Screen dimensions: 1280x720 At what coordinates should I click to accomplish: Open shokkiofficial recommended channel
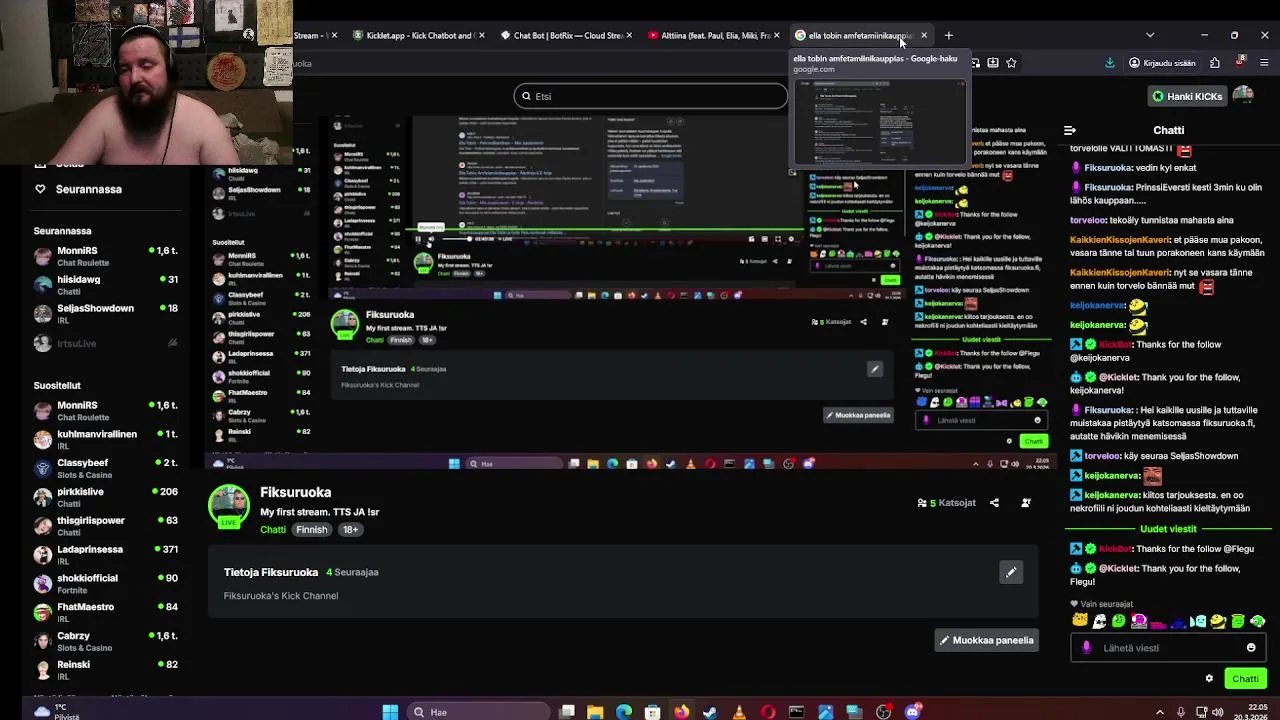coord(105,583)
